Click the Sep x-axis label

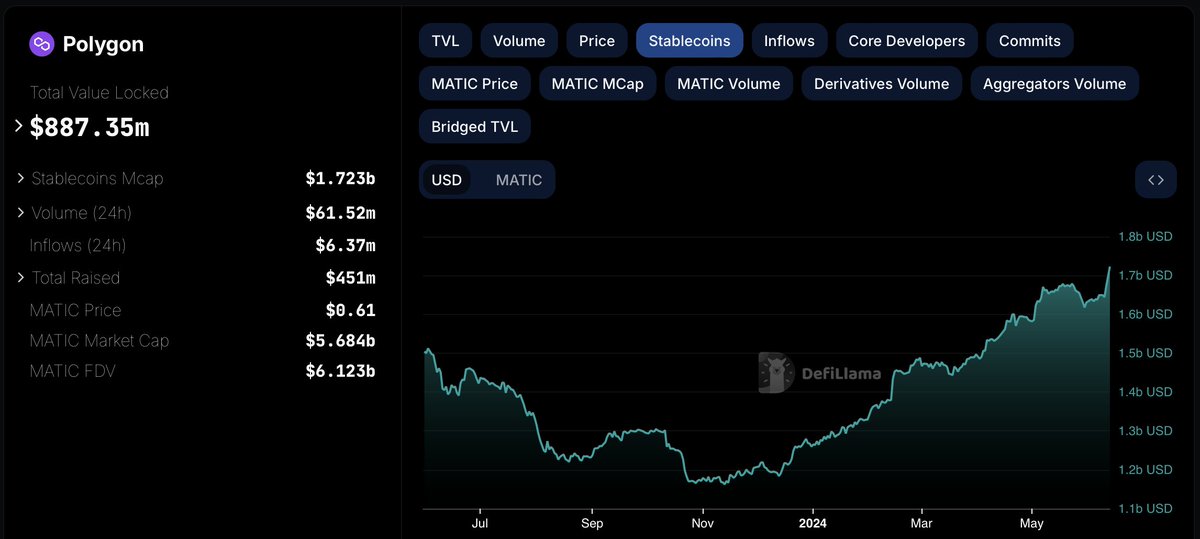pyautogui.click(x=592, y=523)
